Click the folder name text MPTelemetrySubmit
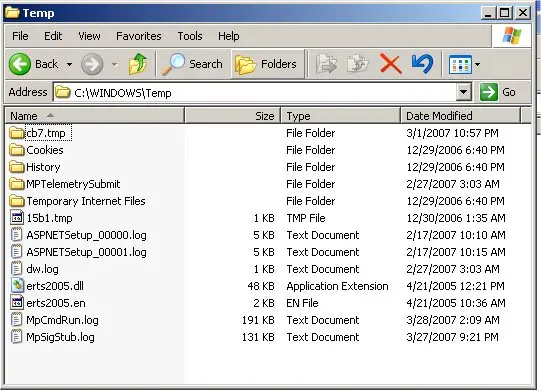 coord(73,184)
